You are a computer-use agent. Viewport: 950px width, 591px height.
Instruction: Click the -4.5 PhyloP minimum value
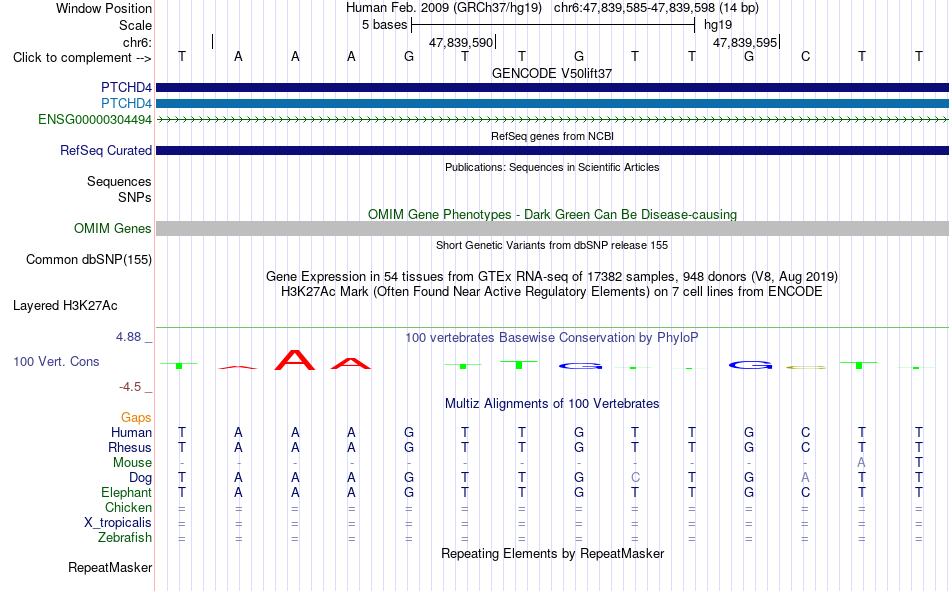point(128,387)
